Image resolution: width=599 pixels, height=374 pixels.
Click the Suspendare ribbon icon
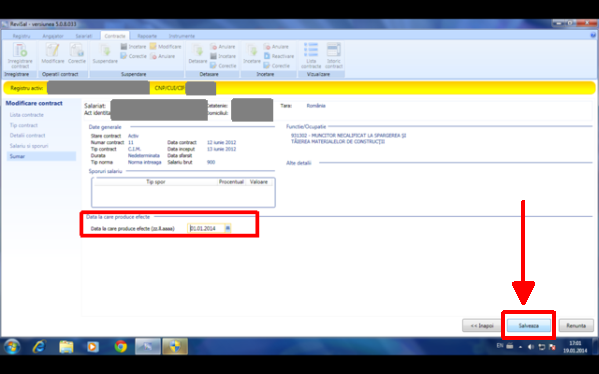pos(105,53)
